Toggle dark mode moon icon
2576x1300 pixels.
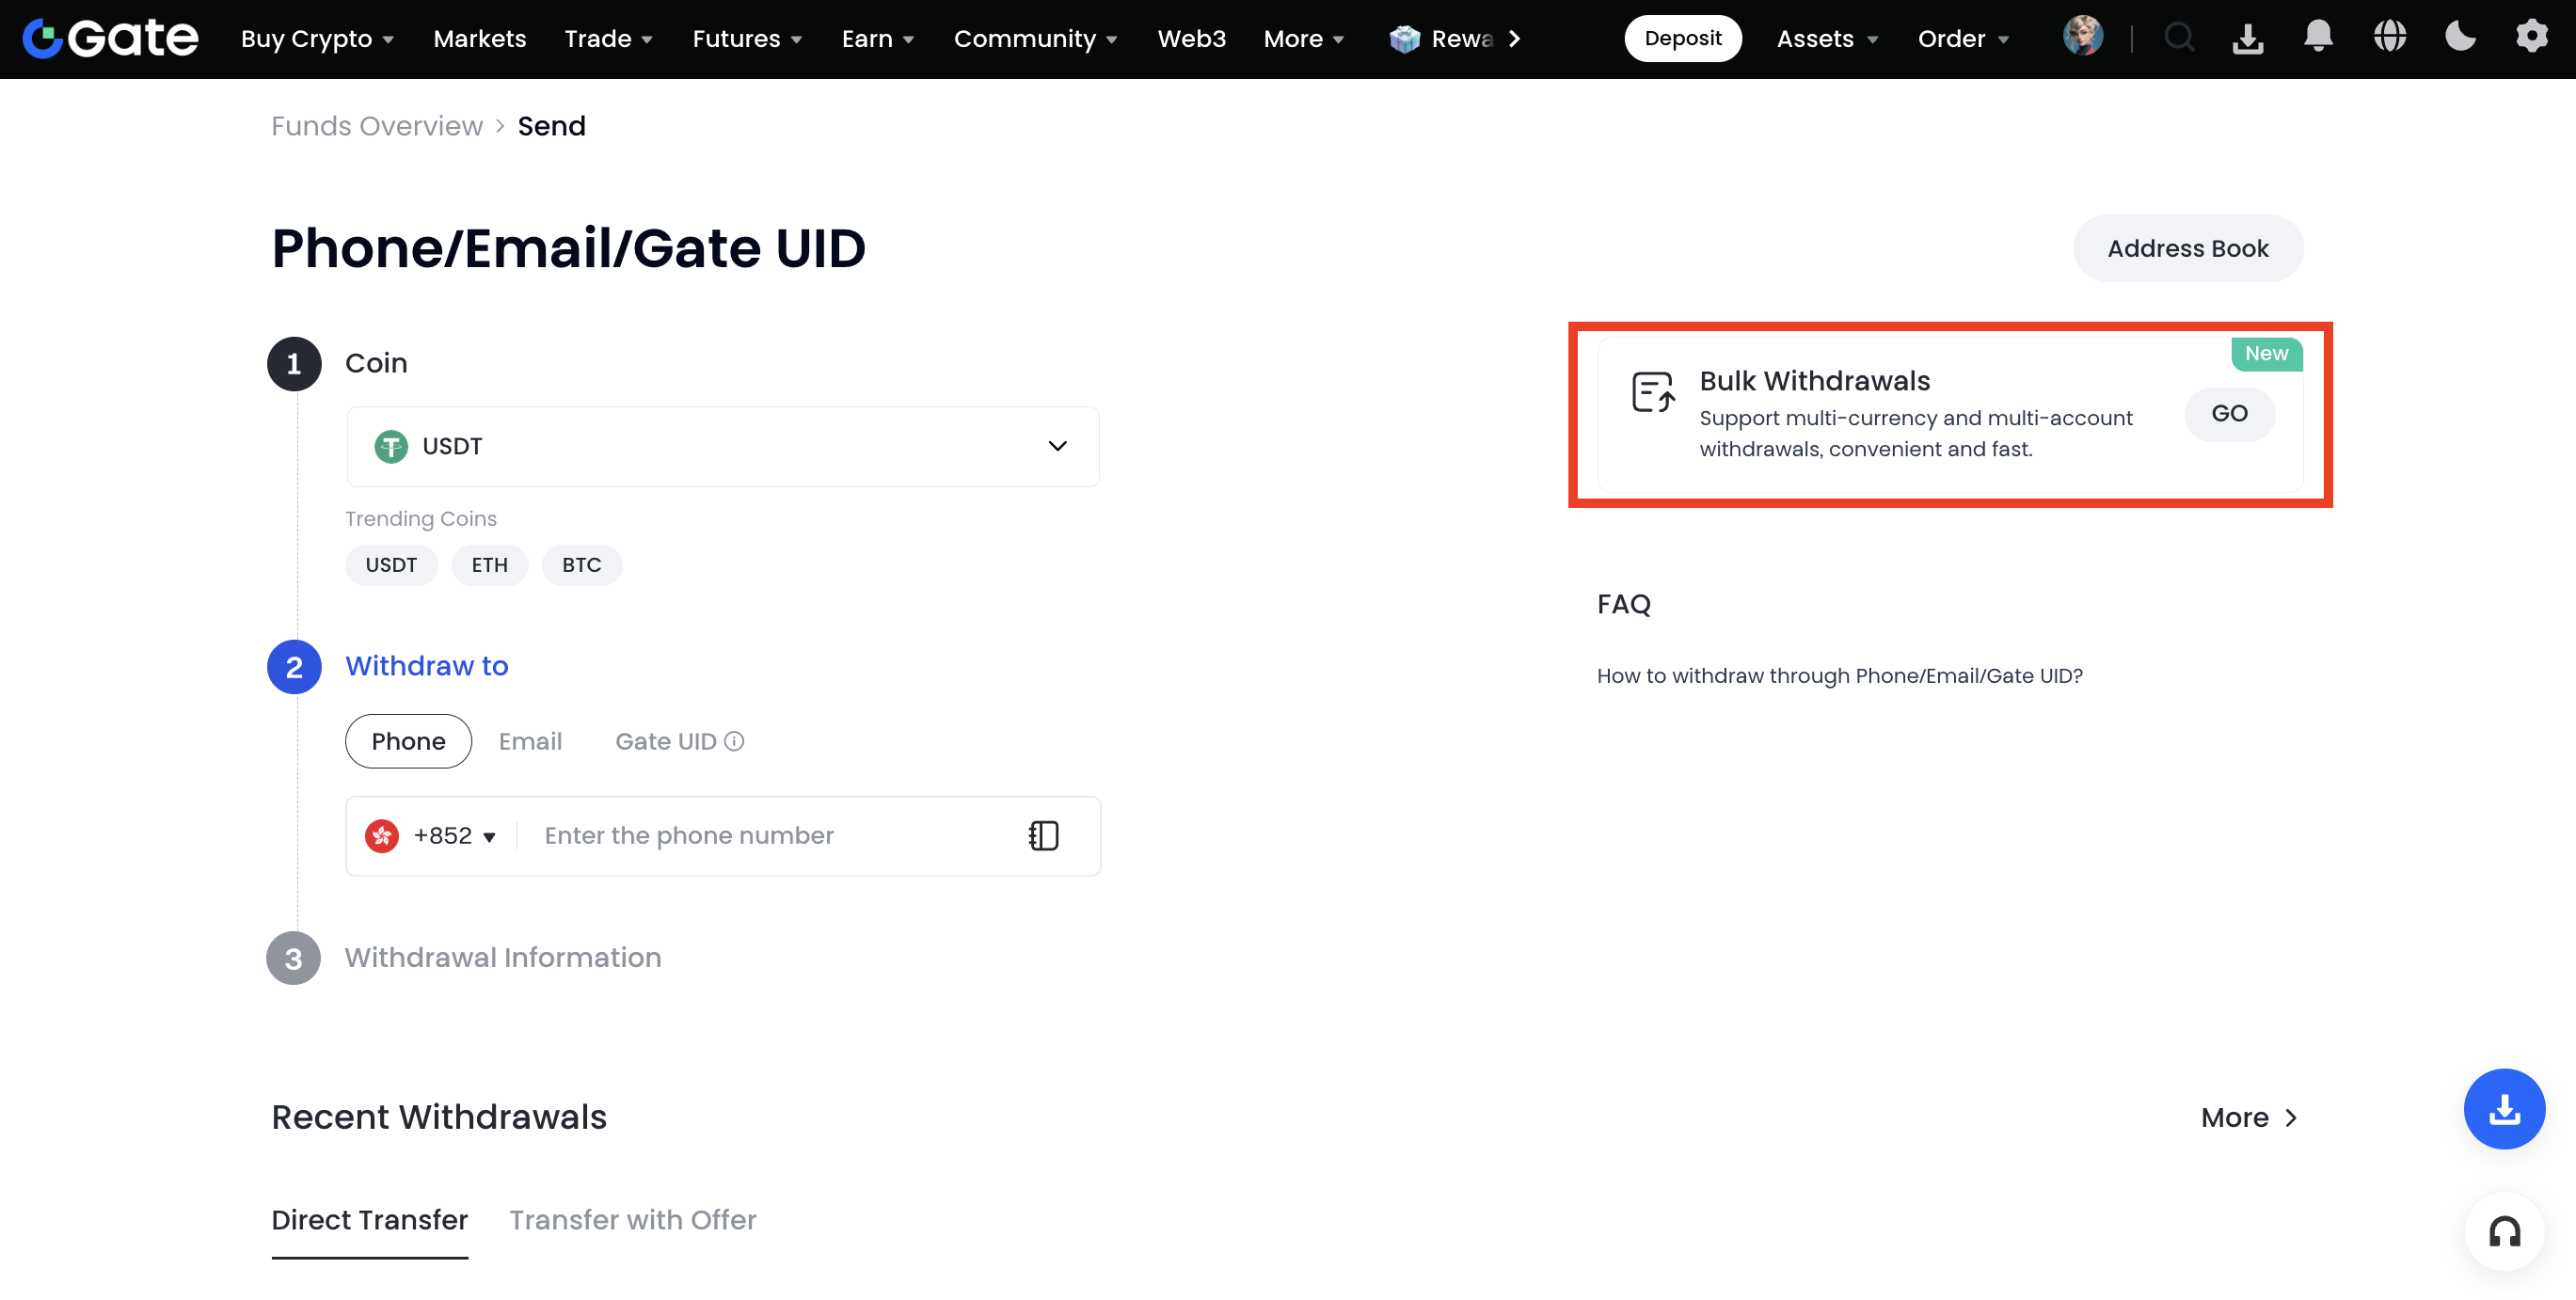(x=2460, y=38)
